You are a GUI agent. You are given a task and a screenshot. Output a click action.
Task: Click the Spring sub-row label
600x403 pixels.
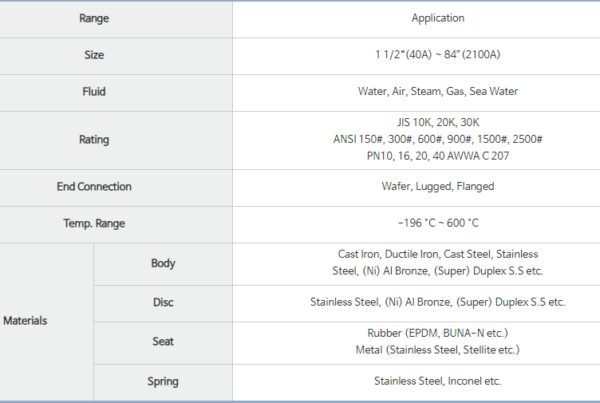pyautogui.click(x=163, y=381)
